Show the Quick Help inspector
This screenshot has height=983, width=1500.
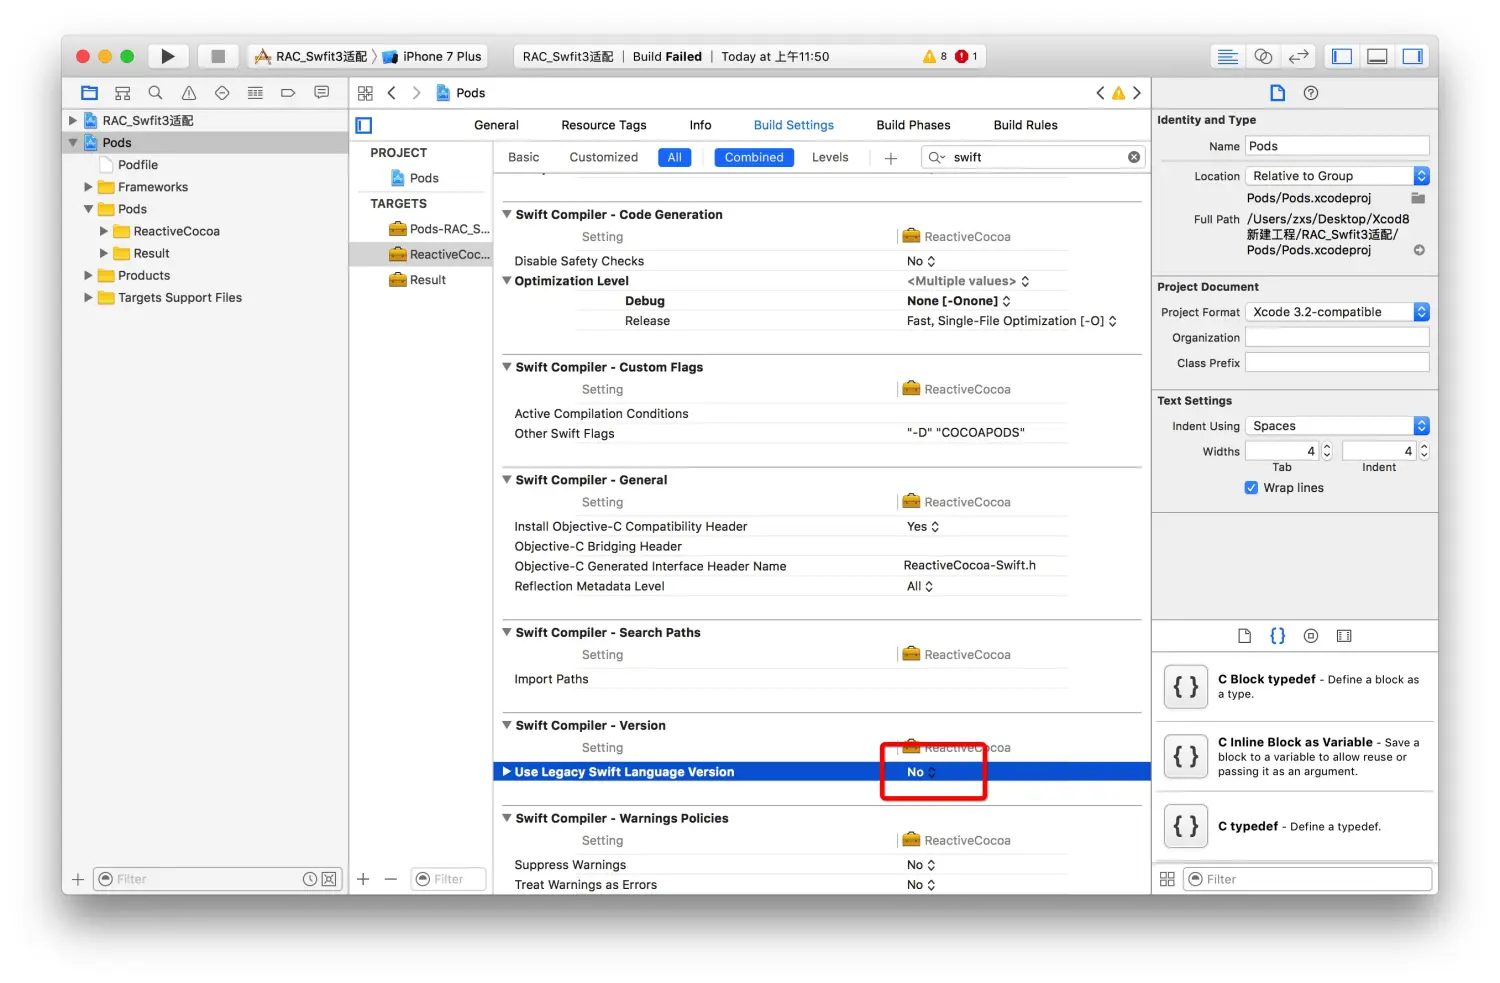click(x=1311, y=93)
